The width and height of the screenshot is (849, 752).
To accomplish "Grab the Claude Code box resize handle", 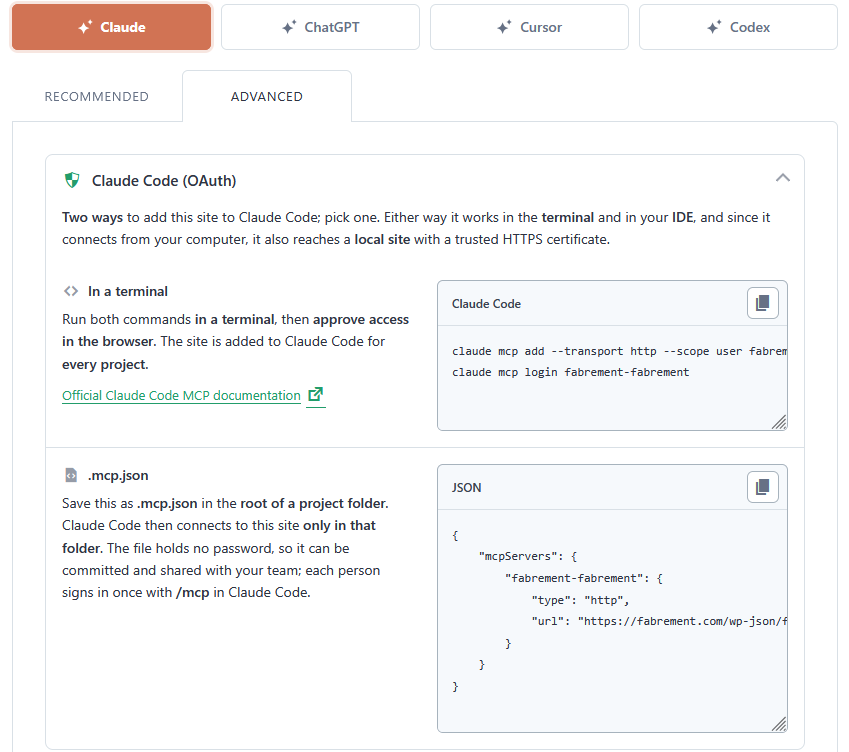I will [x=779, y=422].
